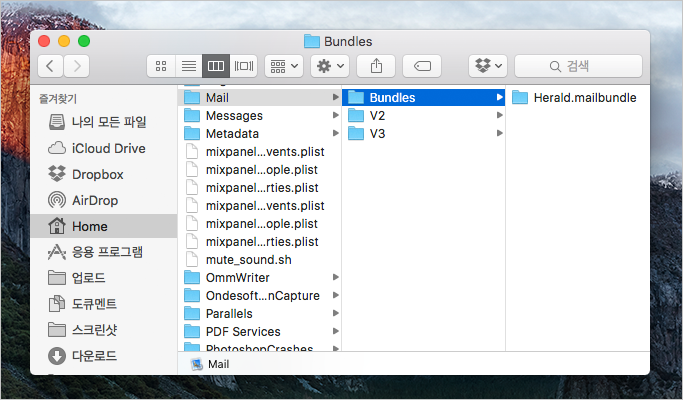Viewport: 683px width, 400px height.
Task: Switch to icon view
Action: point(161,66)
